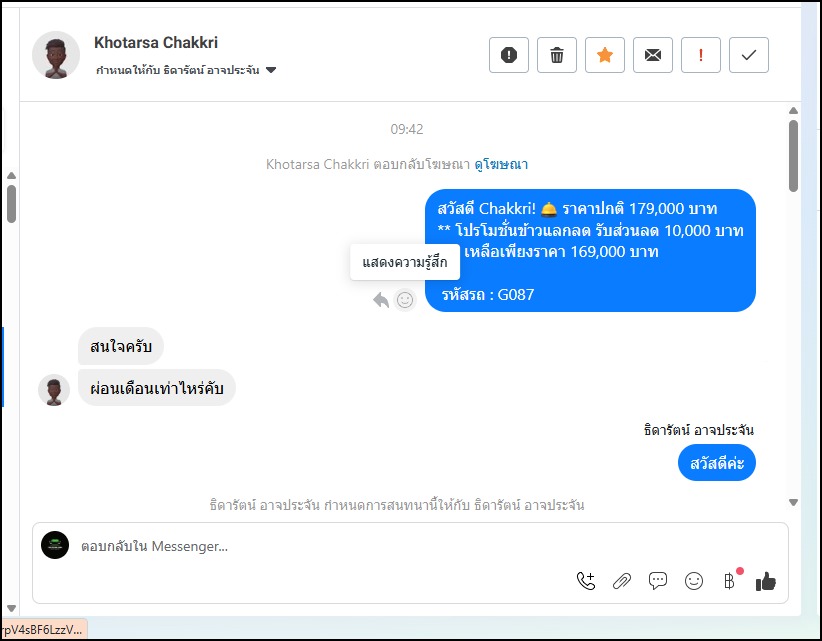
Task: Attach a file with the paperclip icon
Action: point(622,581)
